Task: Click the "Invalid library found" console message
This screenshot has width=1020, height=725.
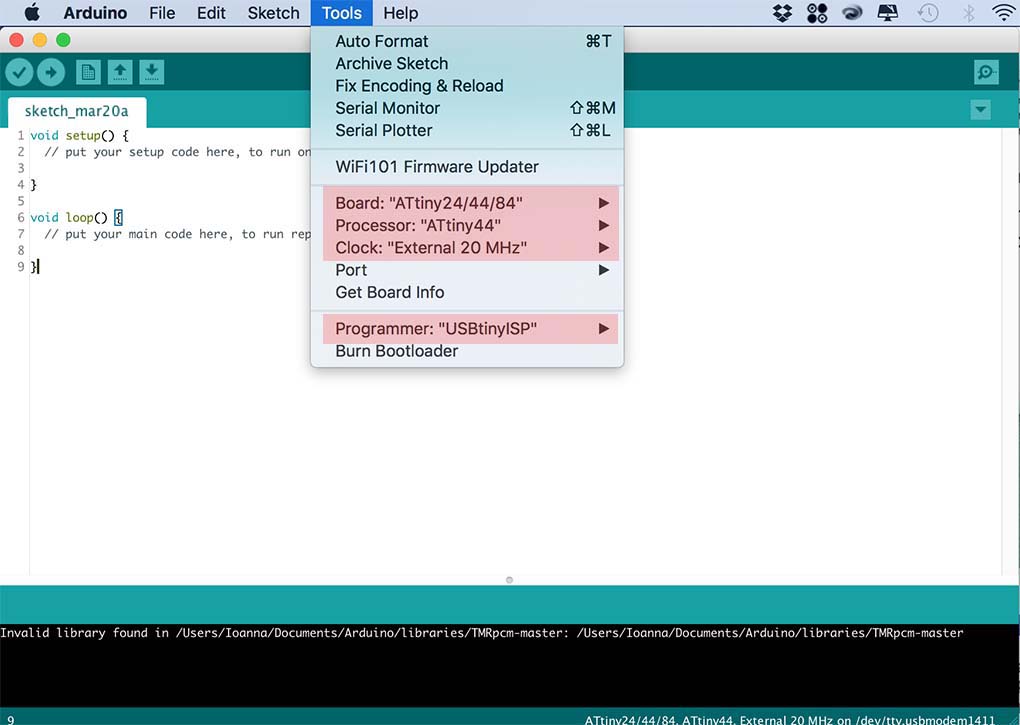Action: pyautogui.click(x=481, y=633)
